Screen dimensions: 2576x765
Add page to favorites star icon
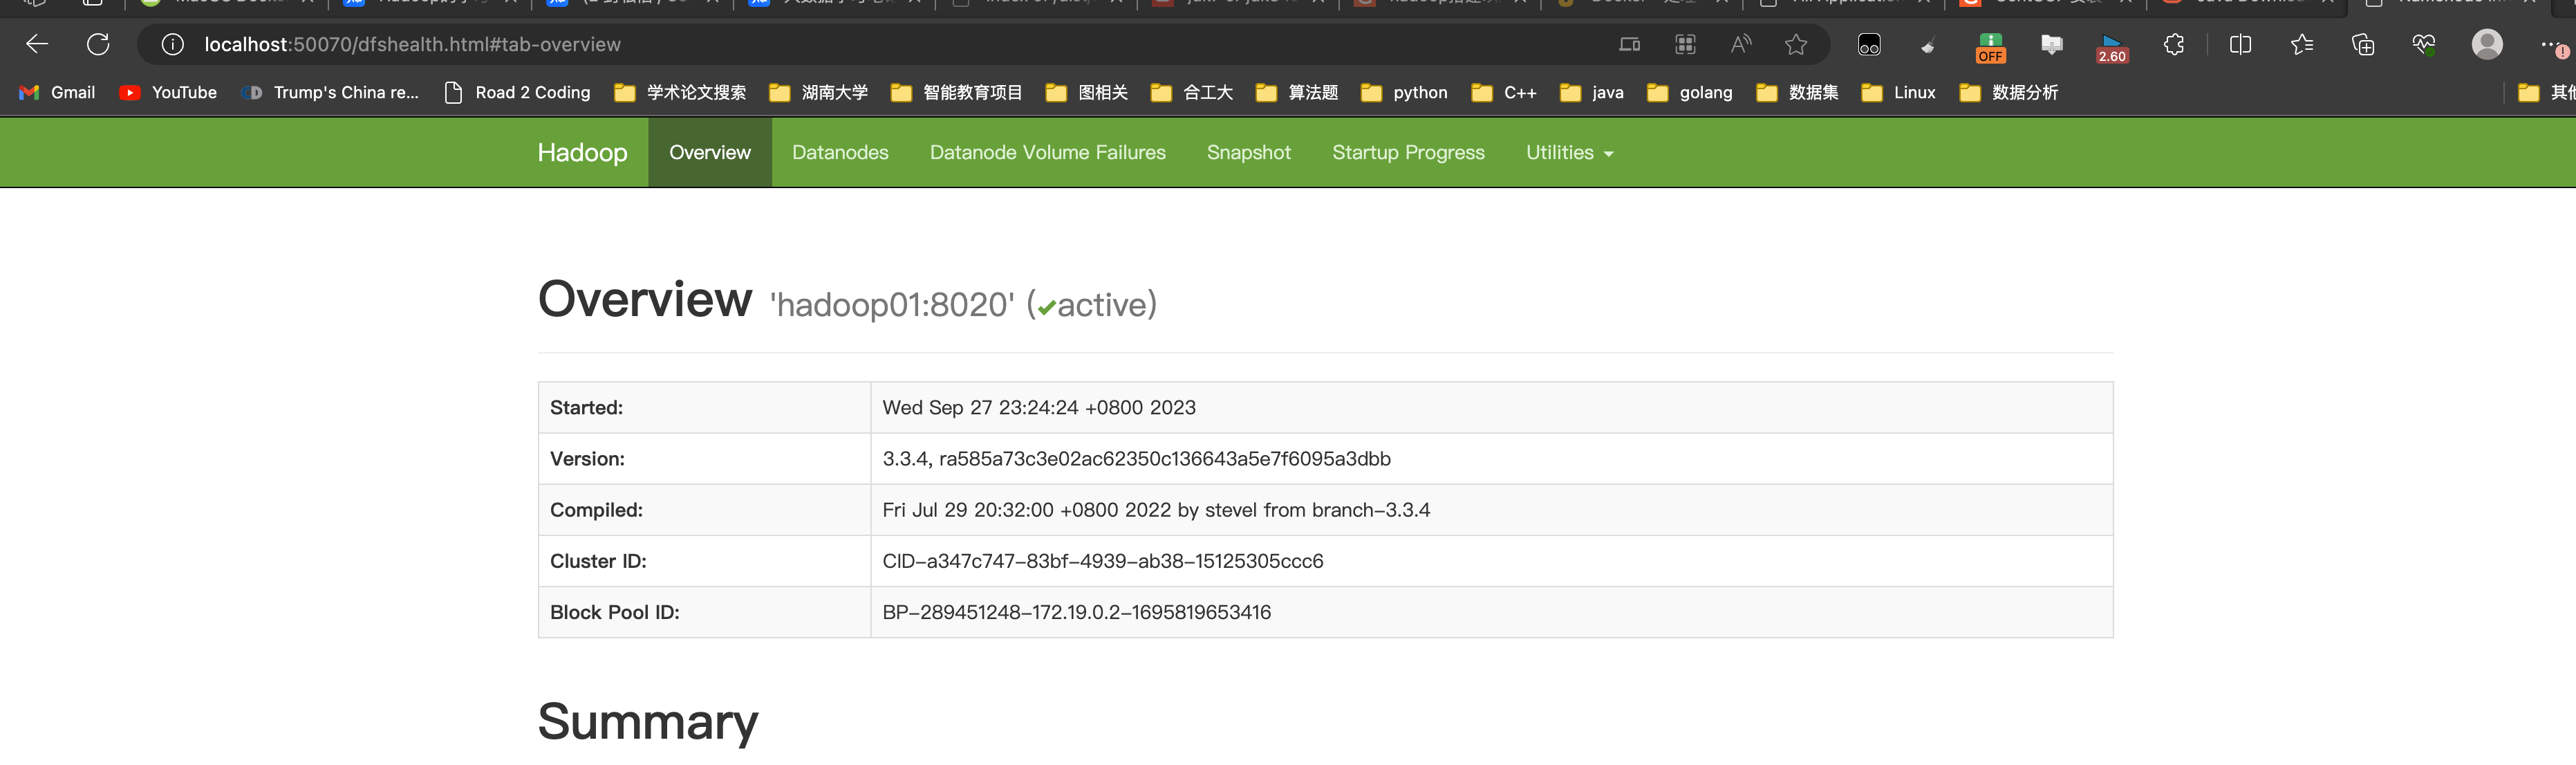tap(1796, 44)
